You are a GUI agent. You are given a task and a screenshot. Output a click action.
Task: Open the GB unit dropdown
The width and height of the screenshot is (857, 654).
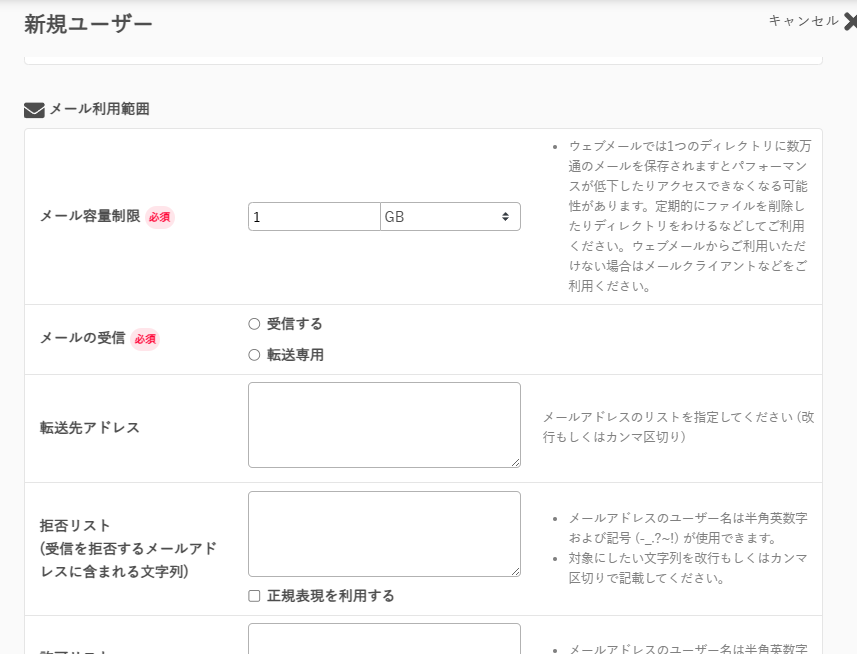(450, 217)
